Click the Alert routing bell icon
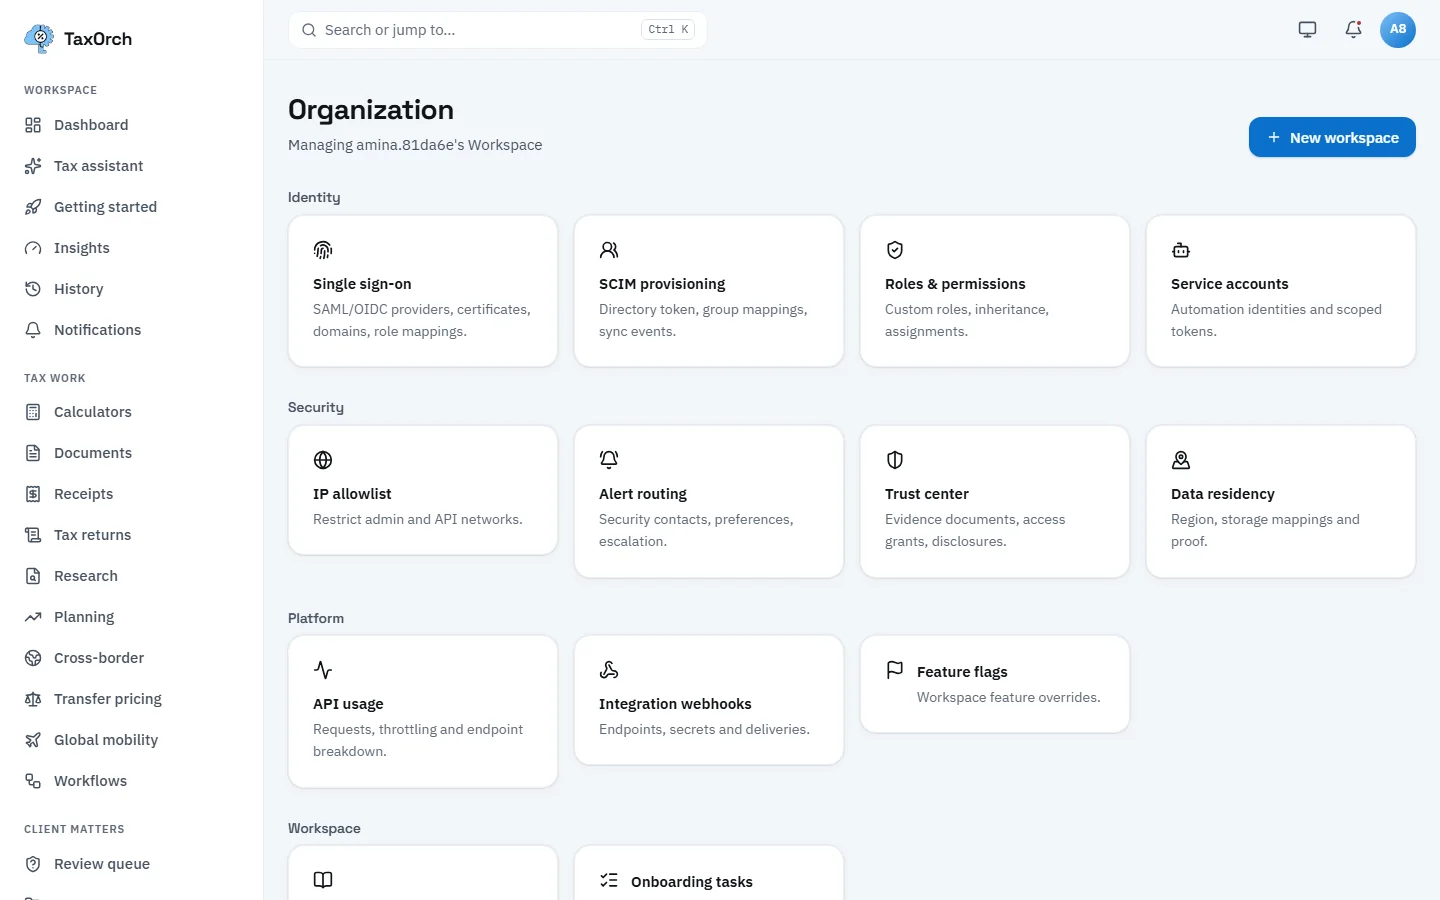Image resolution: width=1440 pixels, height=900 pixels. point(609,460)
